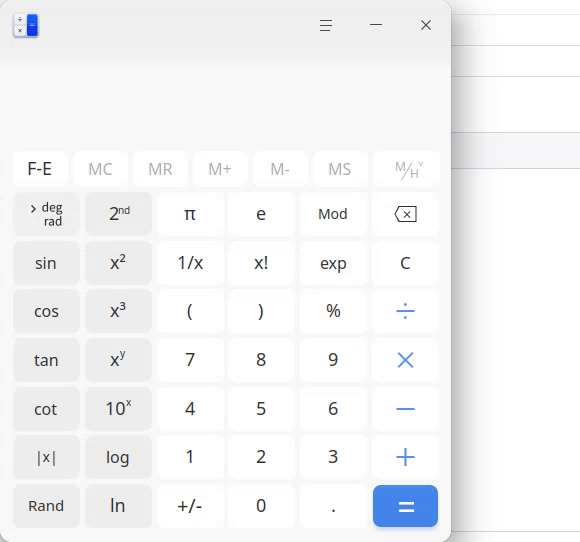The image size is (580, 542).
Task: Click the sin function
Action: click(x=46, y=263)
